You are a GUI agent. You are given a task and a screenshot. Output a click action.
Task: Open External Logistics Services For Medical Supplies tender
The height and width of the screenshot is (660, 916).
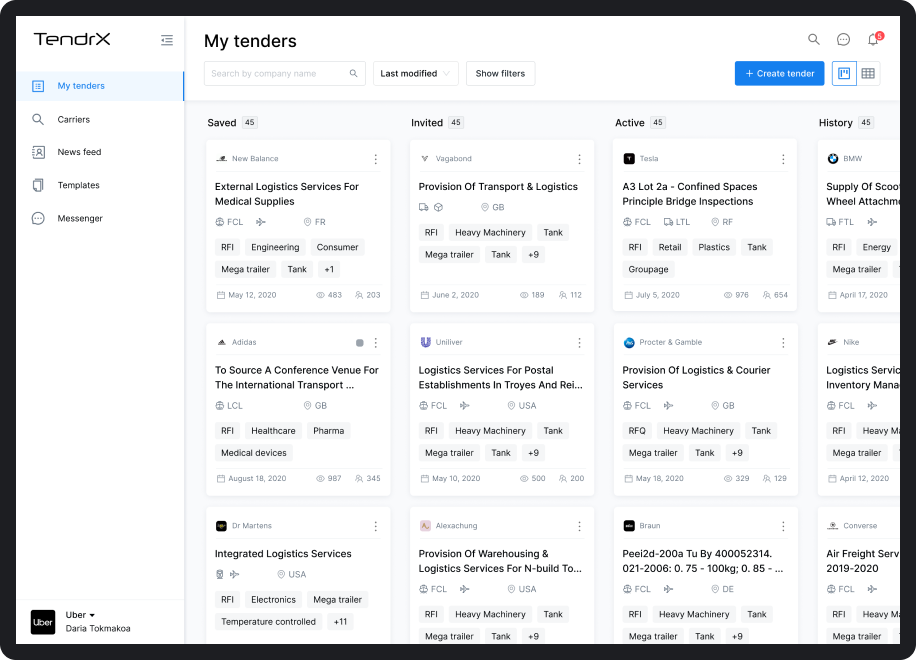(286, 194)
